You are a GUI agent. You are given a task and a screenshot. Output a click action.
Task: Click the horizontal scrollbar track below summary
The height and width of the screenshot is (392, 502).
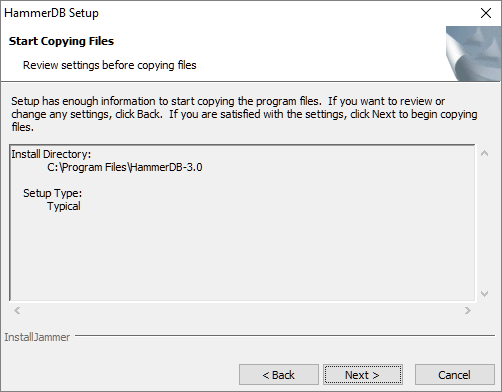(242, 311)
